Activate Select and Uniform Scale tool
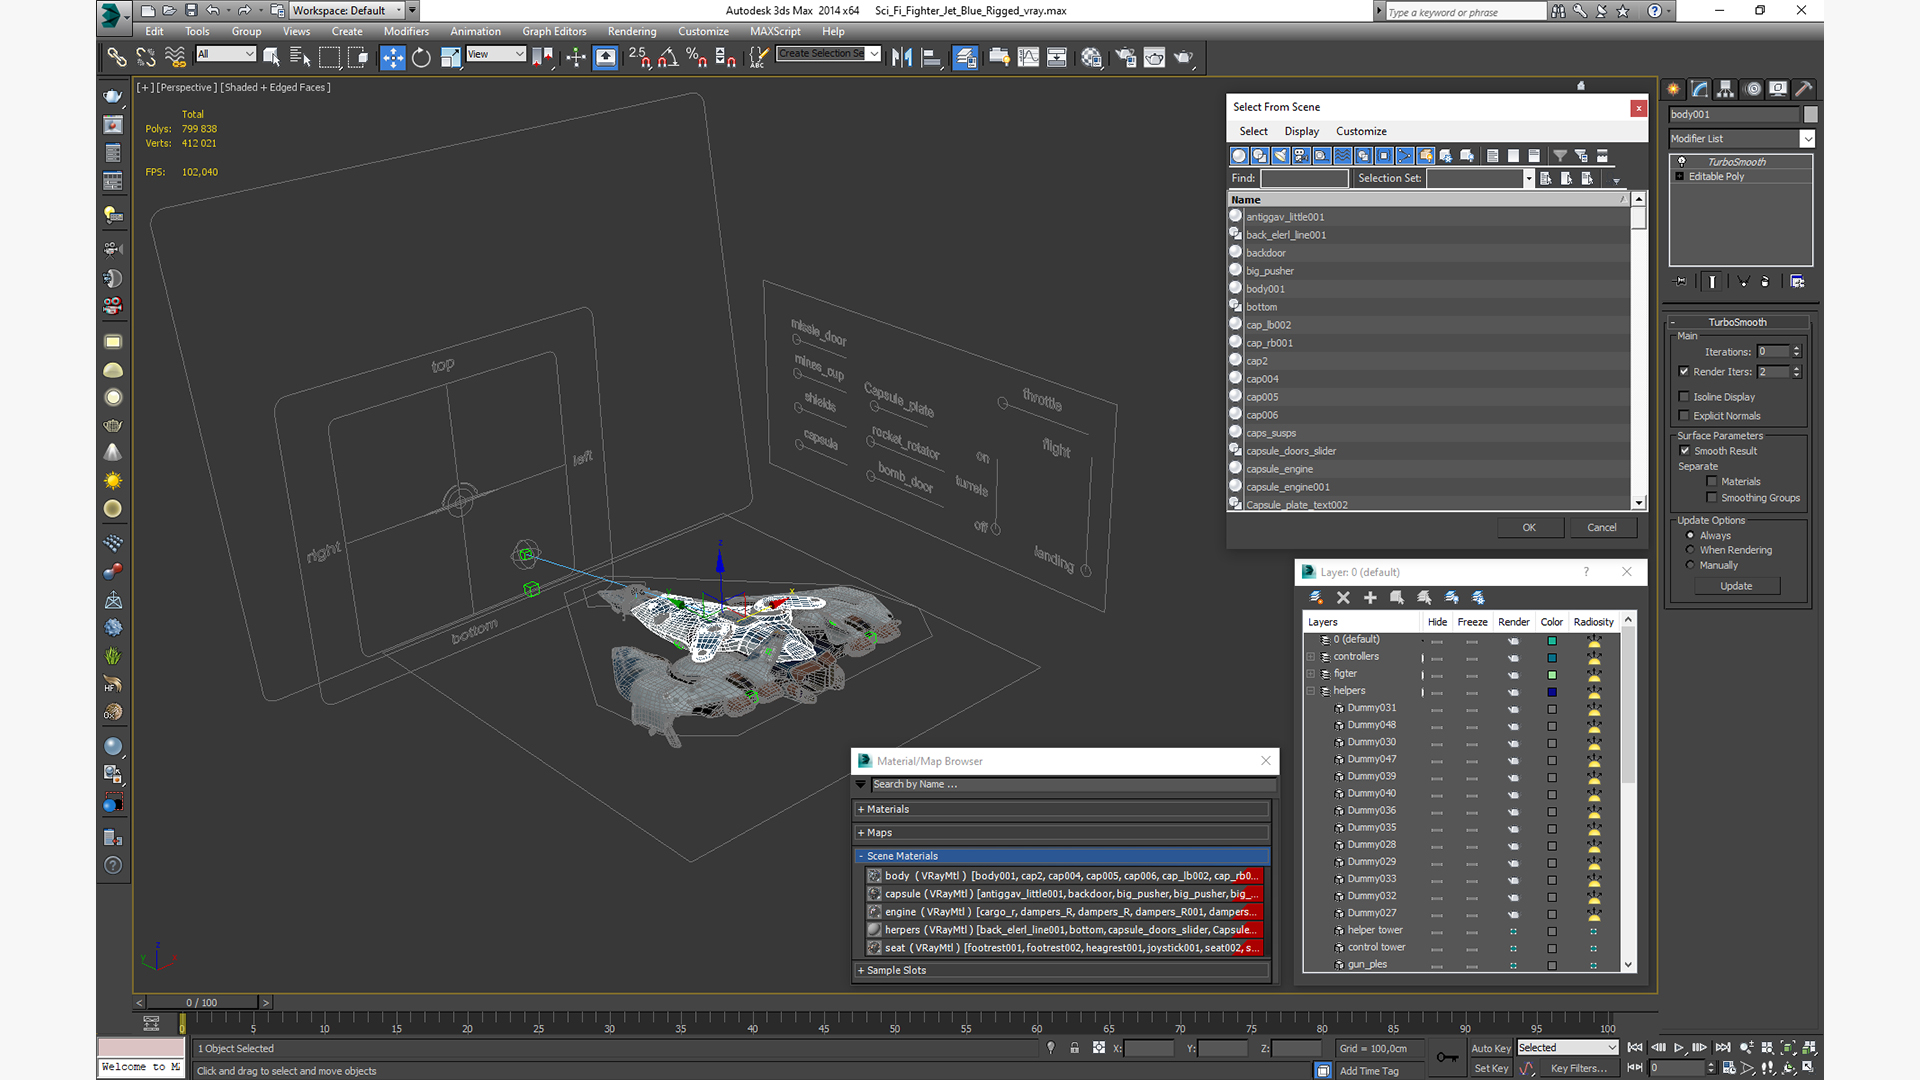 (x=450, y=57)
